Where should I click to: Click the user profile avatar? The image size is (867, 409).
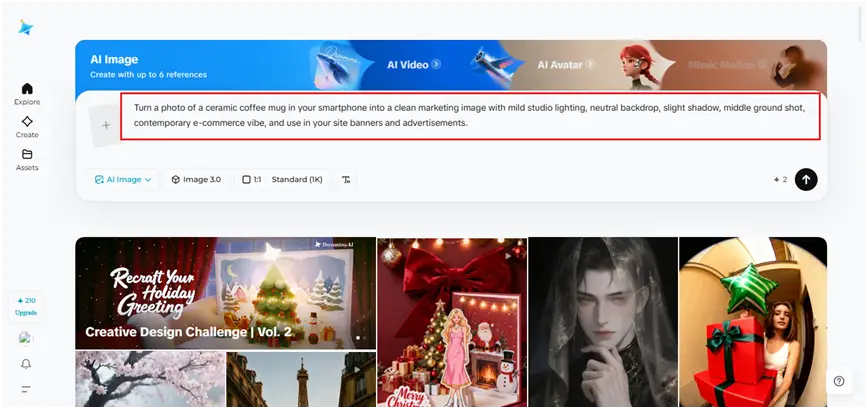click(26, 339)
